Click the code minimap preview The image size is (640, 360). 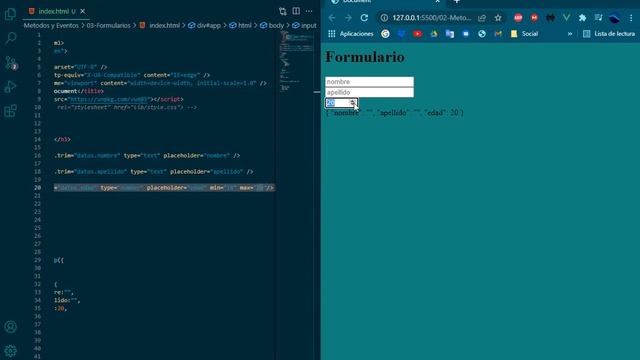296,61
